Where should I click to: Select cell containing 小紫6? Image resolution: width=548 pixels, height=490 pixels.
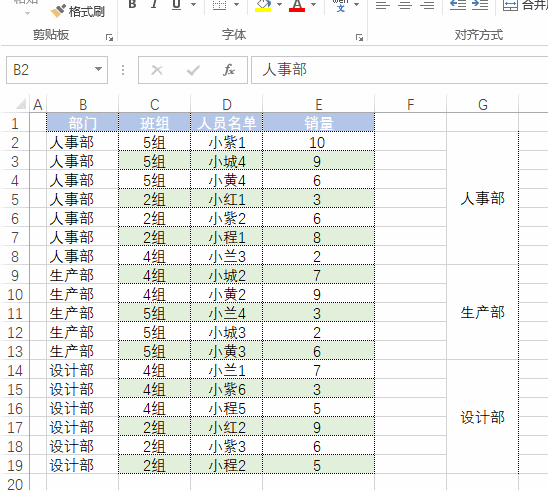point(226,389)
